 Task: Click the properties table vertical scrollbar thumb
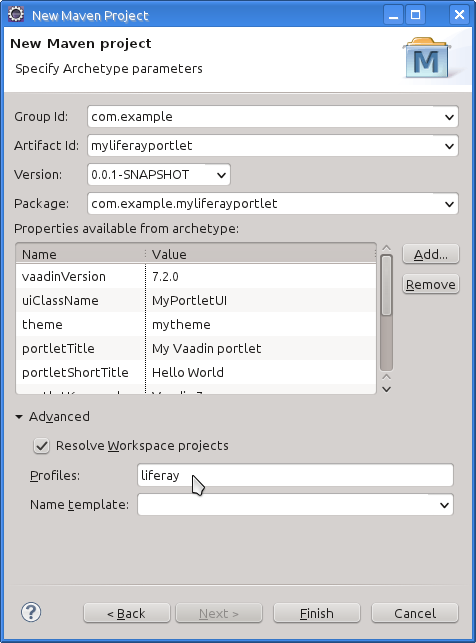pyautogui.click(x=386, y=285)
